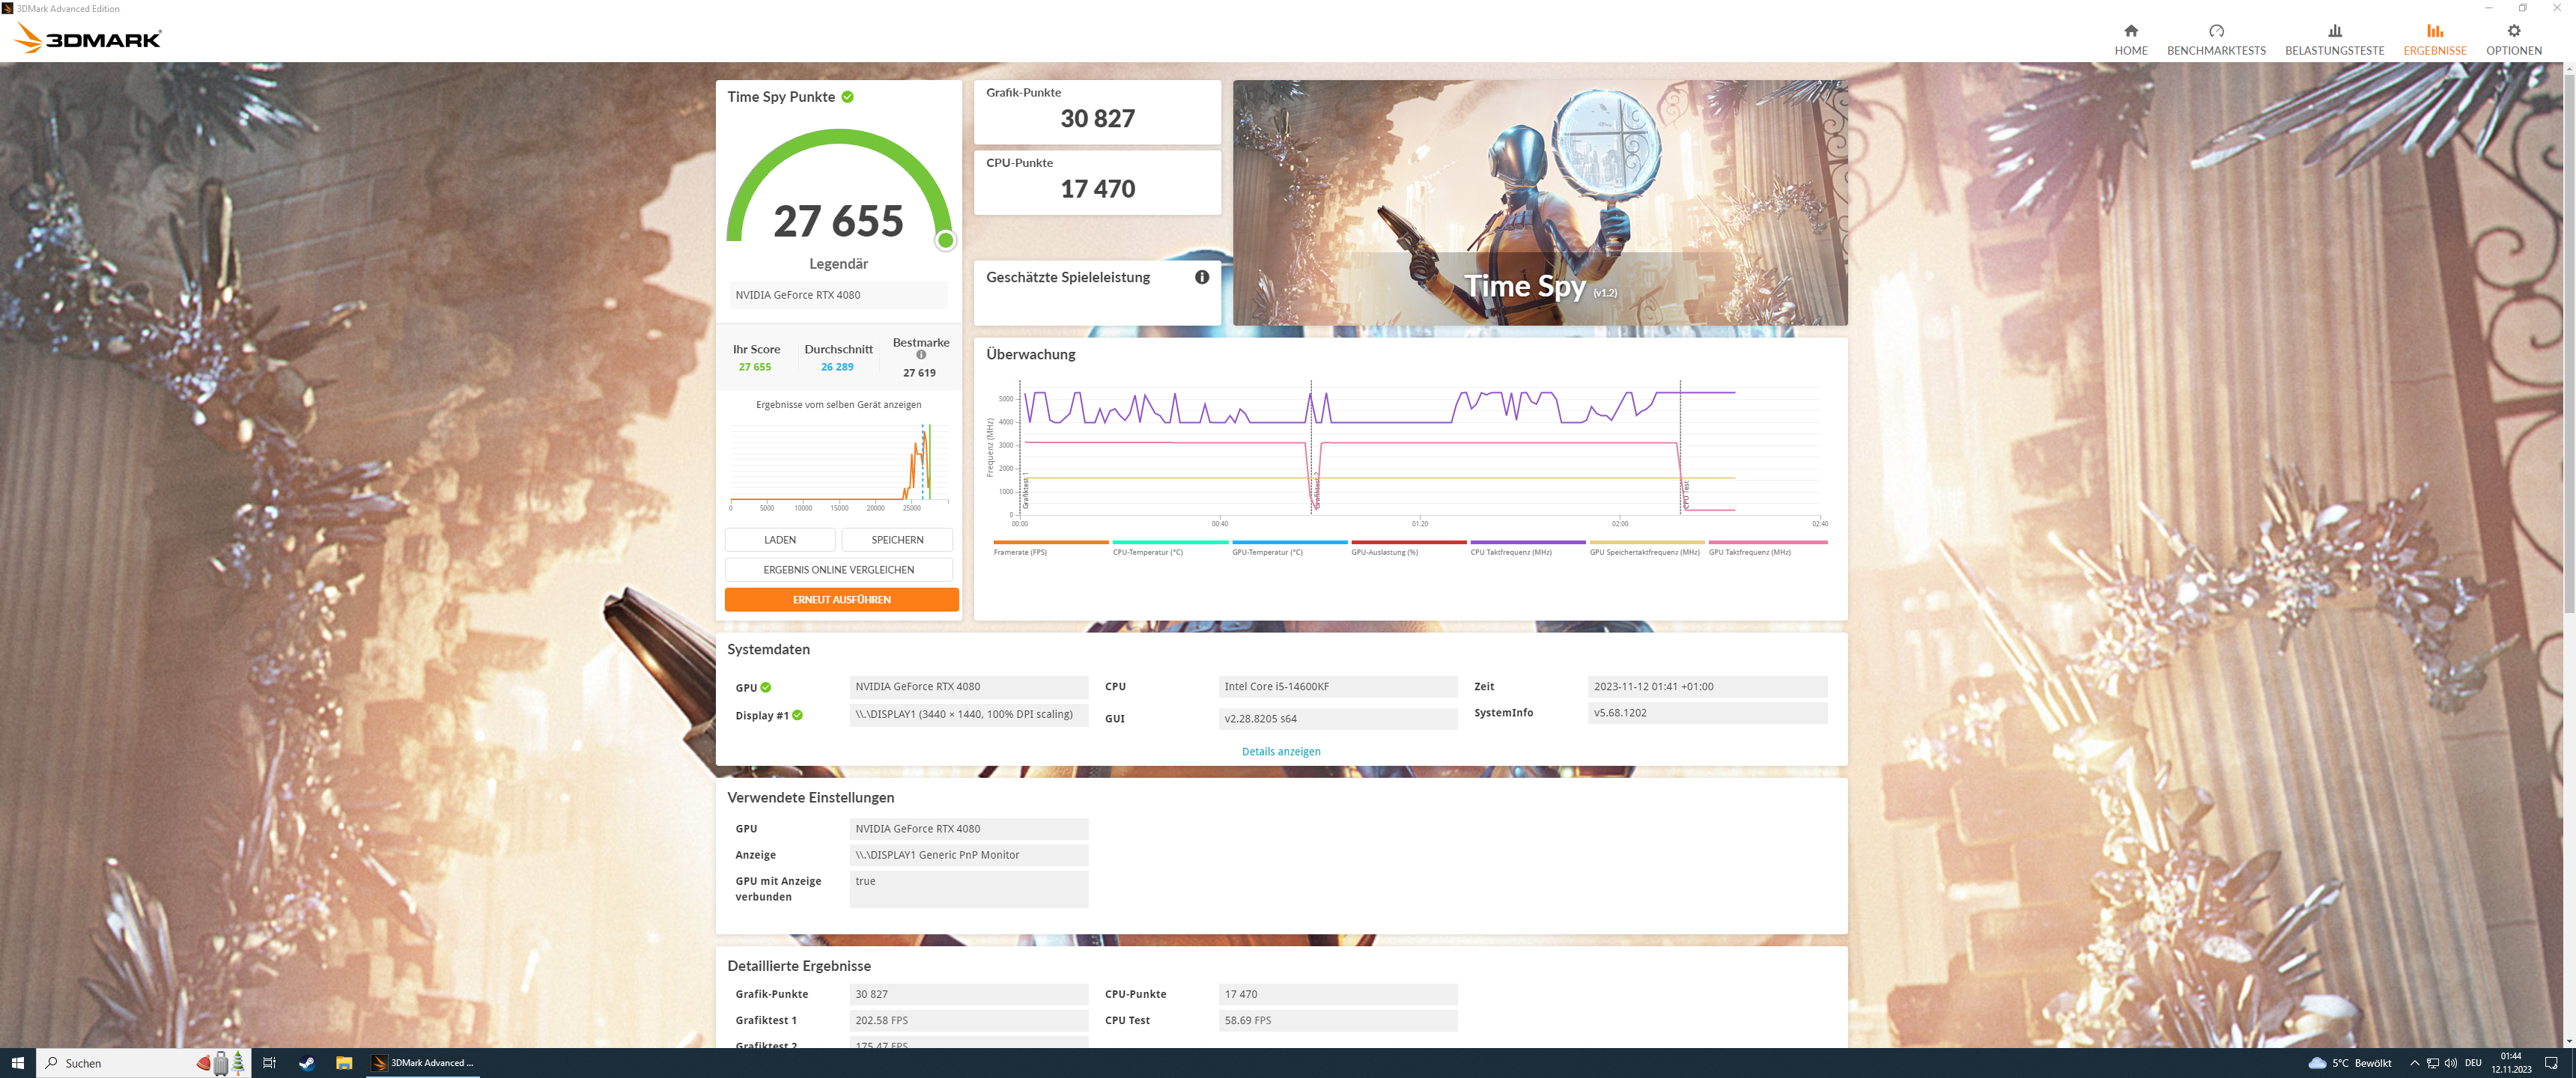
Task: Show hidden system tray icons chevron
Action: 2414,1062
